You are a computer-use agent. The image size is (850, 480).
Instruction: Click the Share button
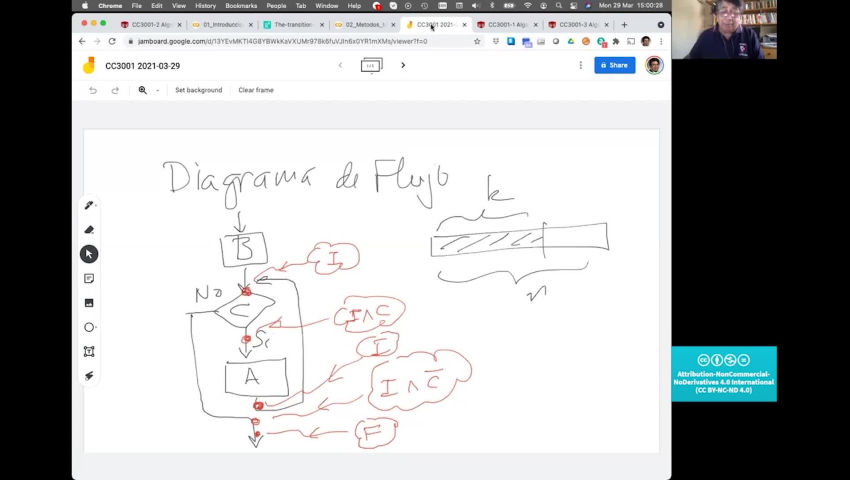pyautogui.click(x=615, y=65)
